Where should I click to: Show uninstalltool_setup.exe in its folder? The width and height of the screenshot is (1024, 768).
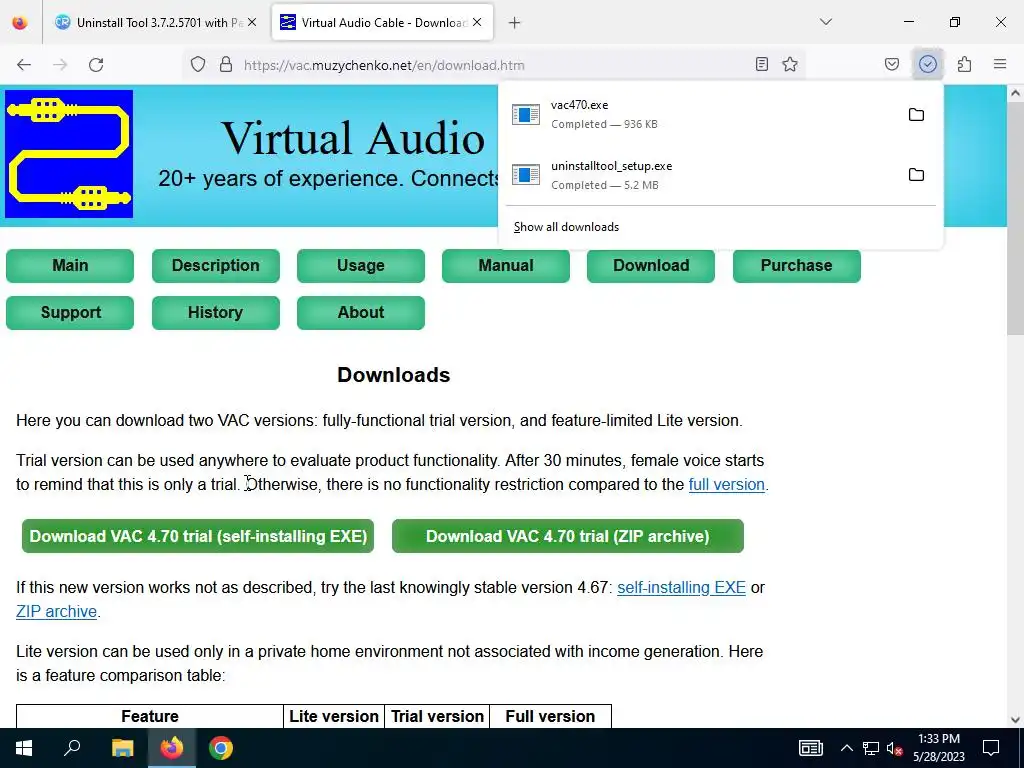(x=916, y=175)
